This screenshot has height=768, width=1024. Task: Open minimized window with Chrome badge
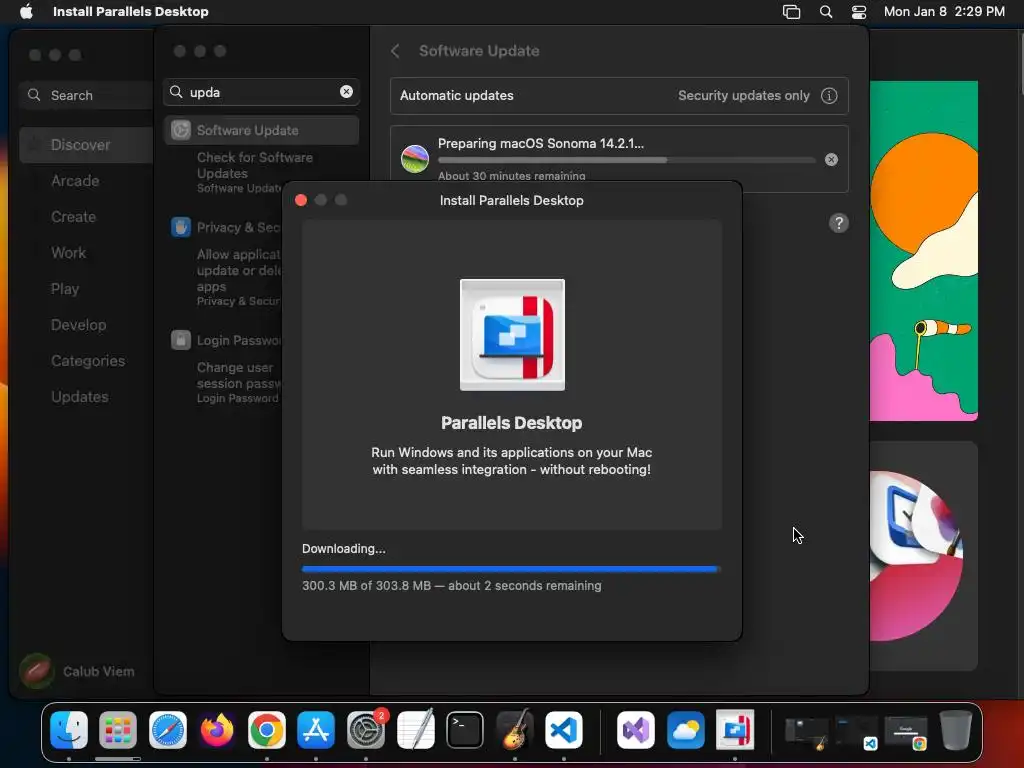coord(906,732)
